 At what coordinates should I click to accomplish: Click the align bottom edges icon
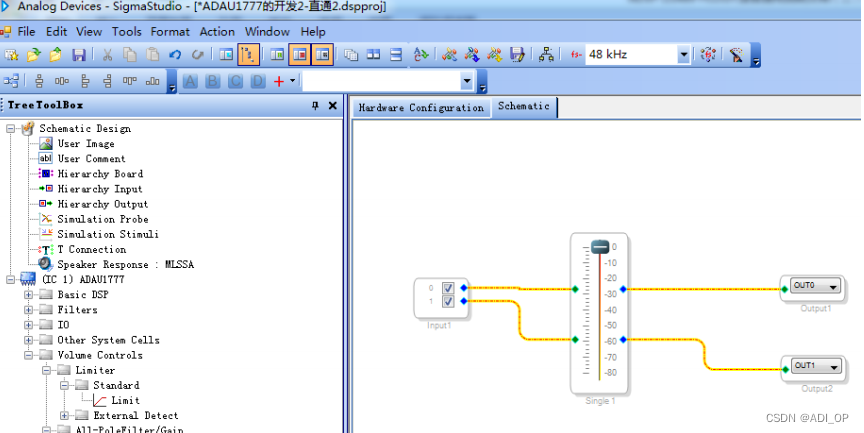coord(153,82)
